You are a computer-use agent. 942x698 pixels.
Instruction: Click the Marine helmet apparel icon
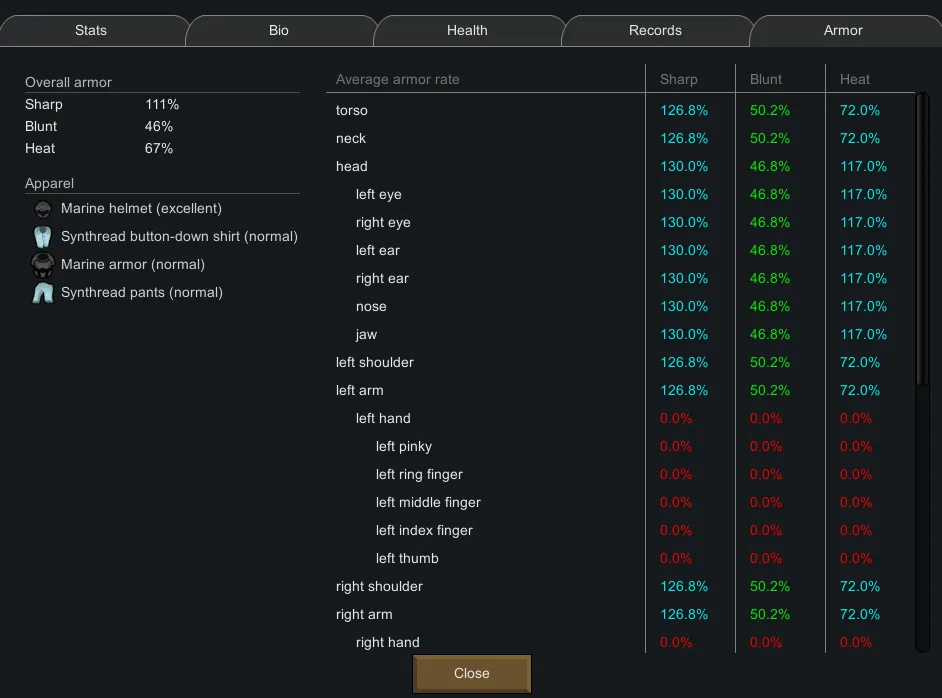(42, 209)
